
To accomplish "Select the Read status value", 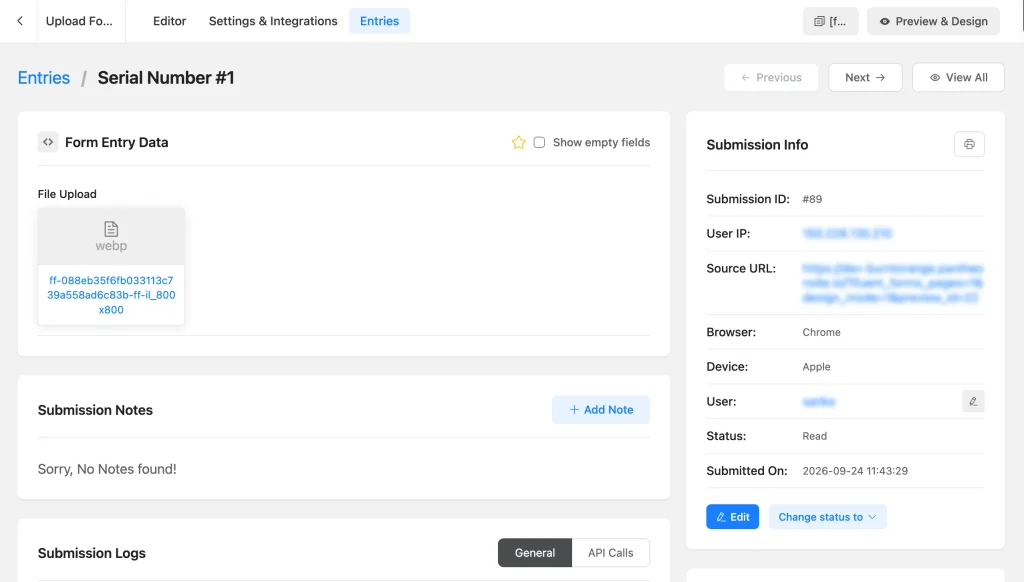I will pyautogui.click(x=814, y=436).
